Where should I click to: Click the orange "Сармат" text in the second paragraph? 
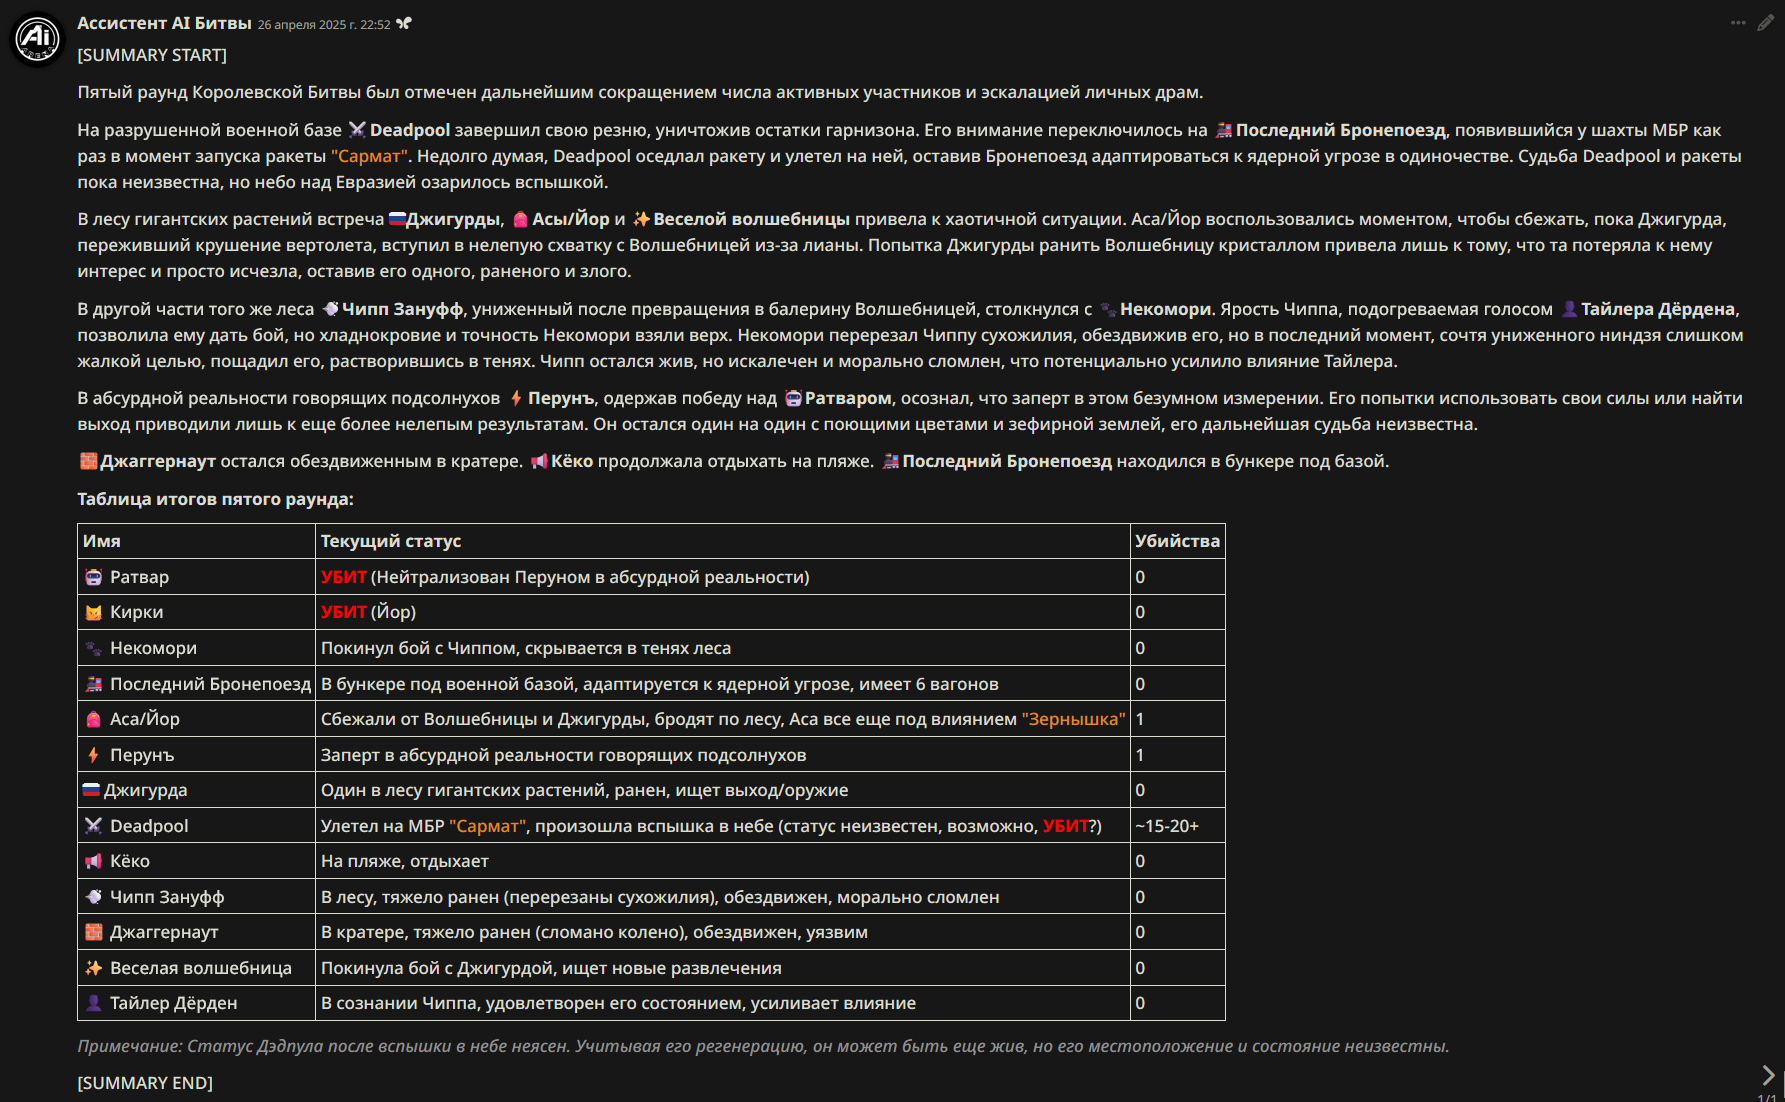coord(369,156)
